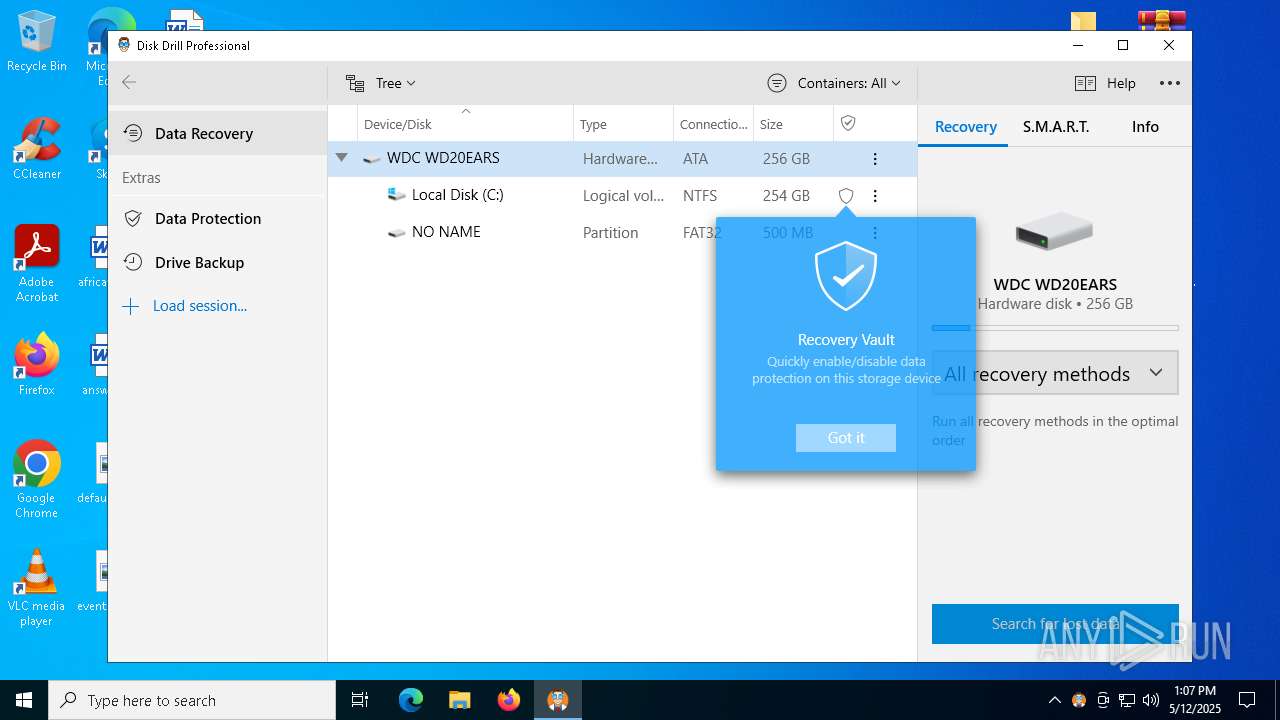Launch Microsoft Edge from the taskbar

point(410,700)
